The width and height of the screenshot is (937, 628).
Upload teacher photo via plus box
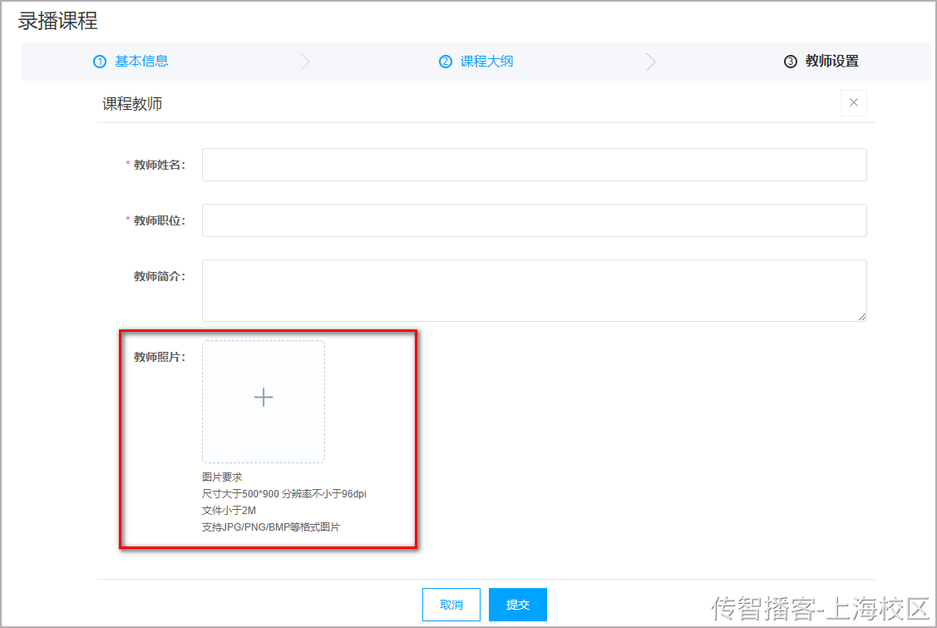click(x=264, y=402)
